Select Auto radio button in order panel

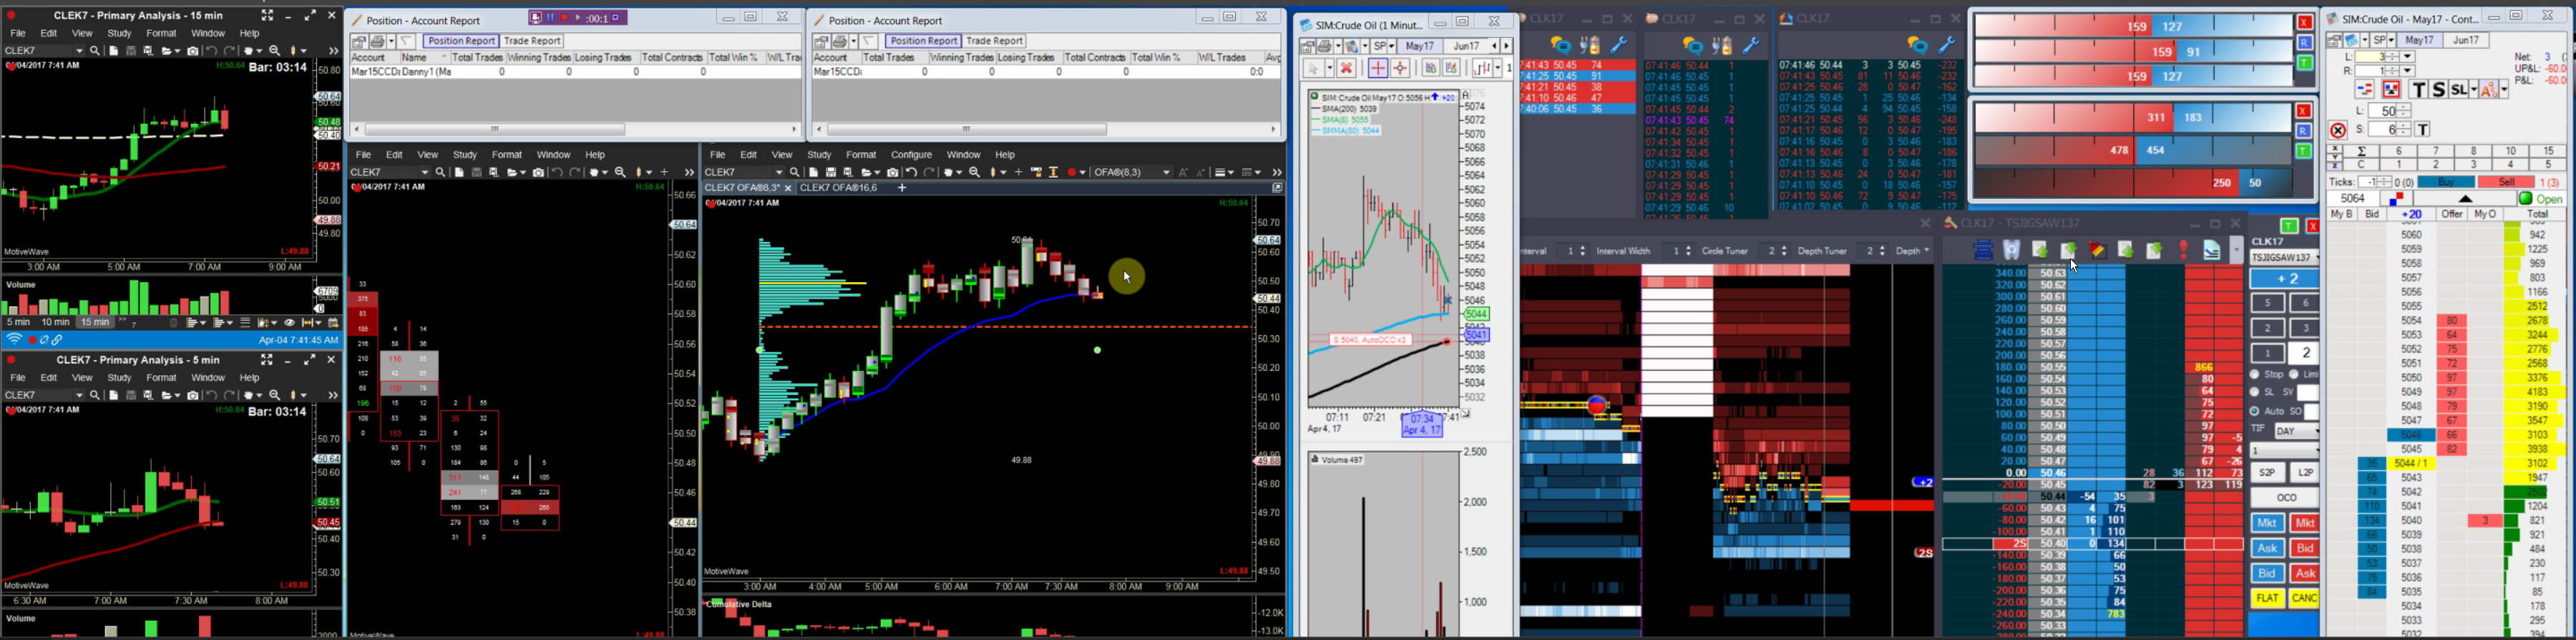pos(2255,411)
